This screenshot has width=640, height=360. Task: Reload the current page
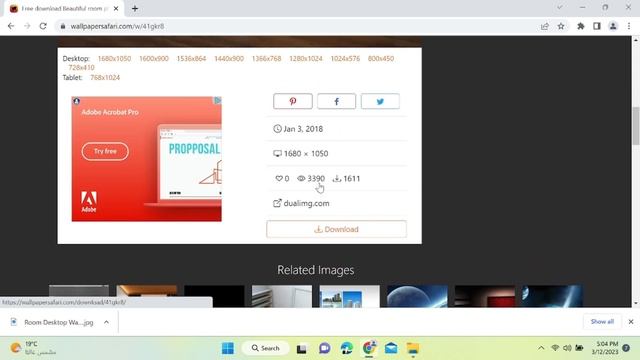43,26
